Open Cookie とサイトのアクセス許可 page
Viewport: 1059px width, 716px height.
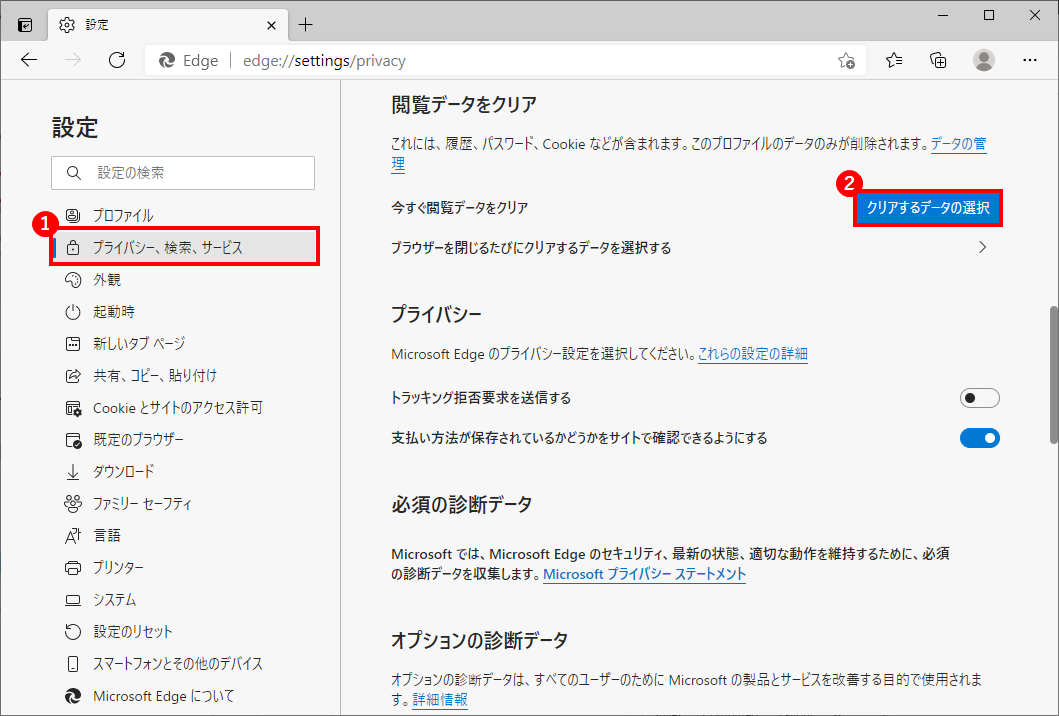tap(183, 408)
